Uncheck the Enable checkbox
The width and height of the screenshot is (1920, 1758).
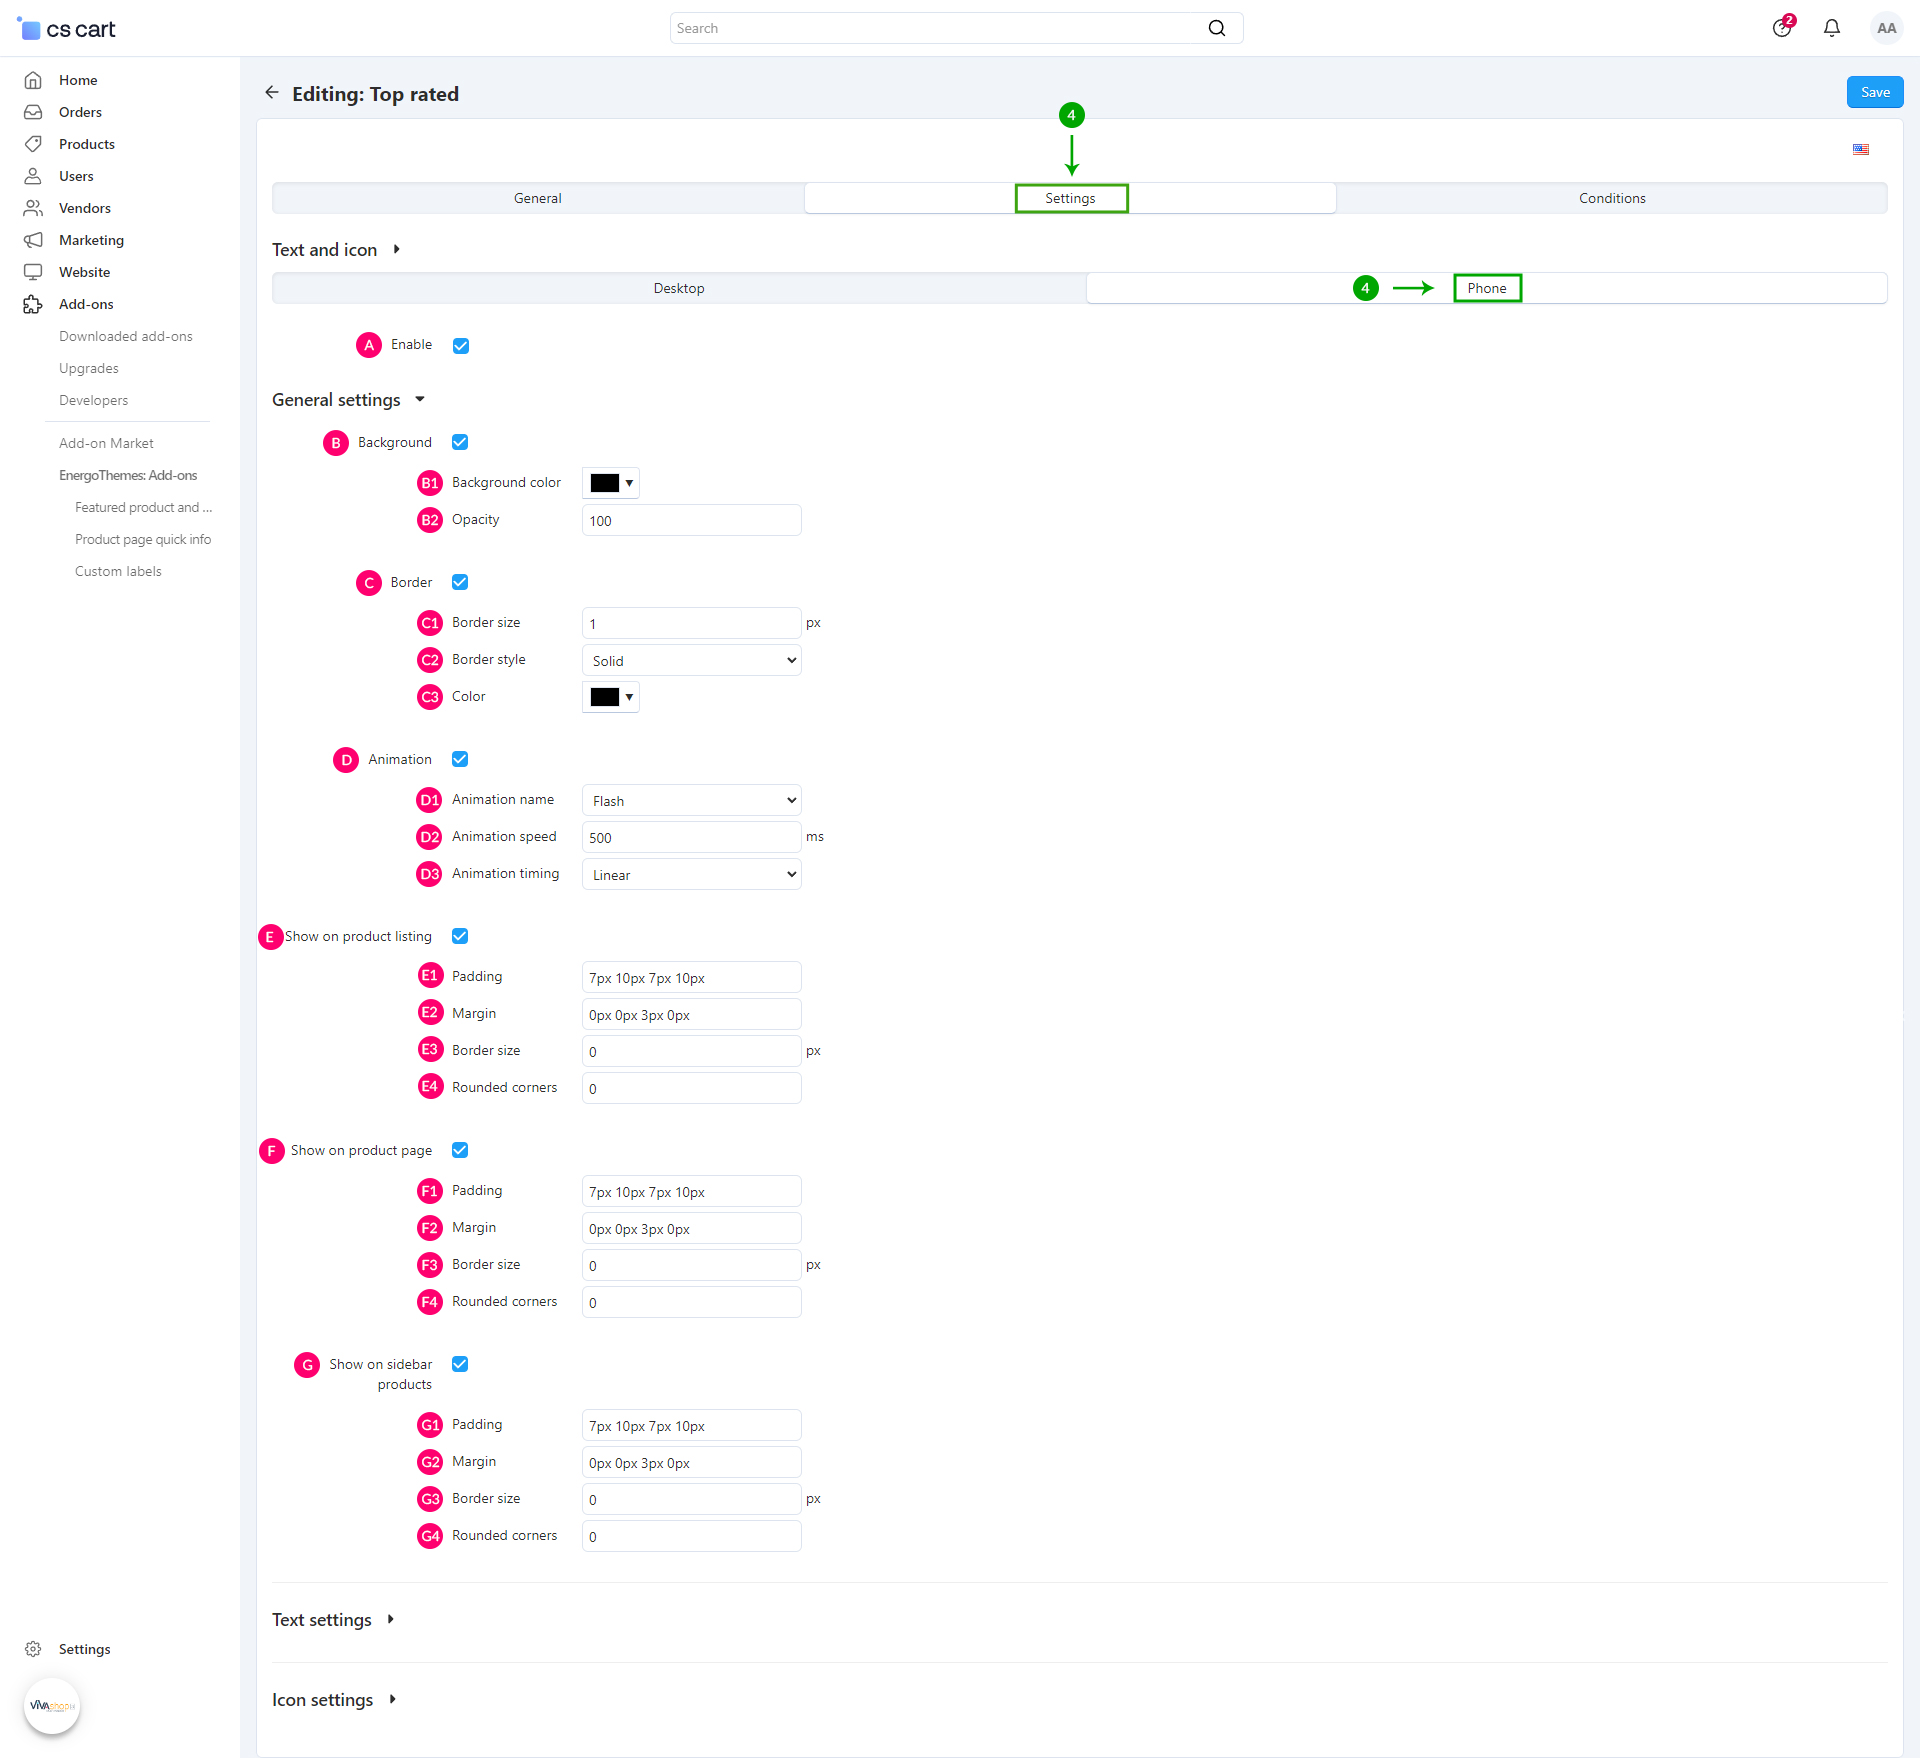click(461, 345)
